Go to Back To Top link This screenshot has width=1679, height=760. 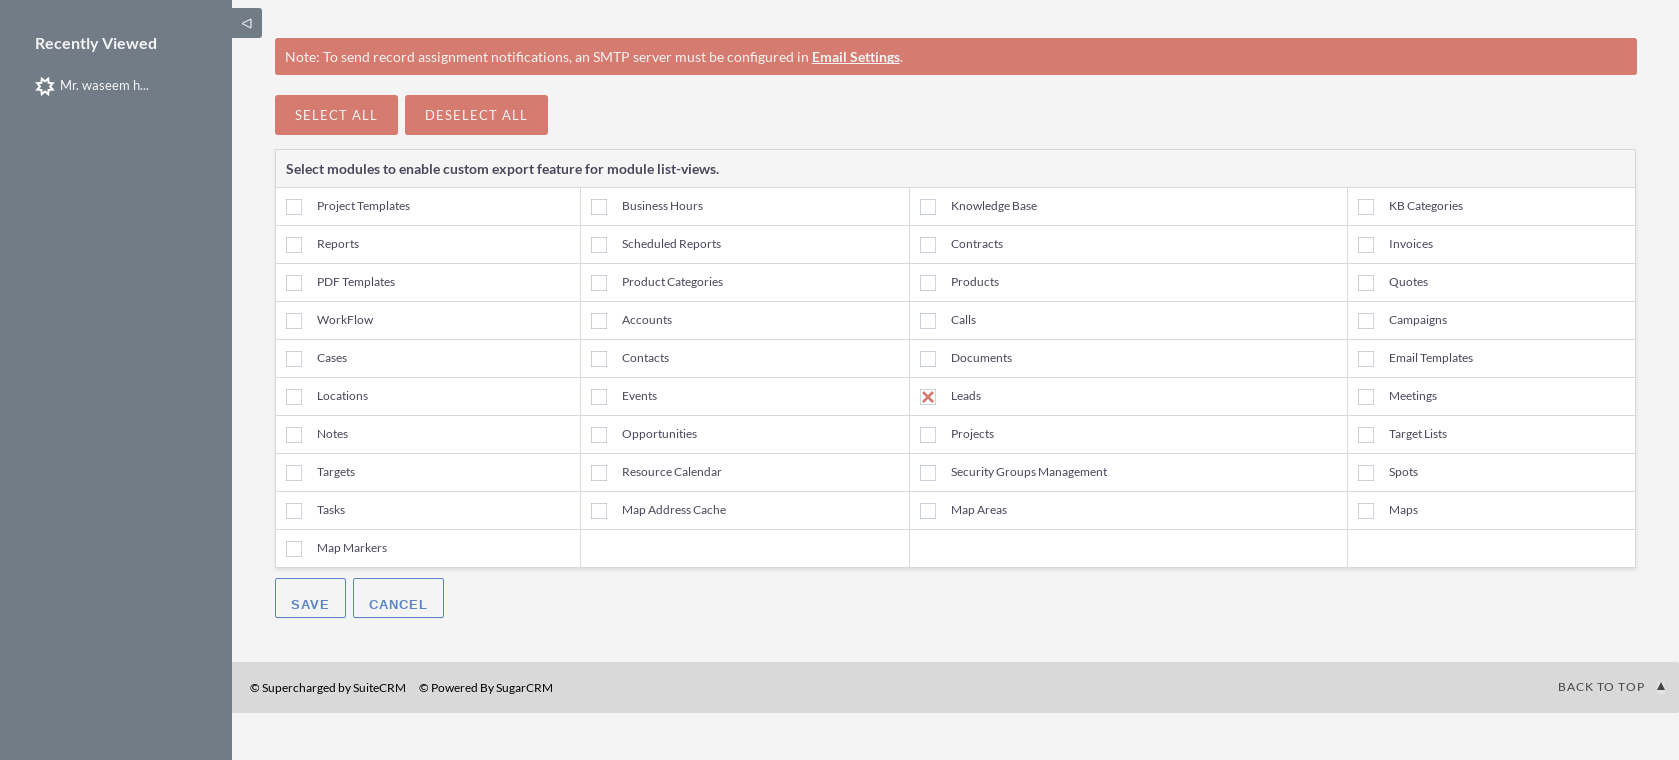(x=1601, y=687)
